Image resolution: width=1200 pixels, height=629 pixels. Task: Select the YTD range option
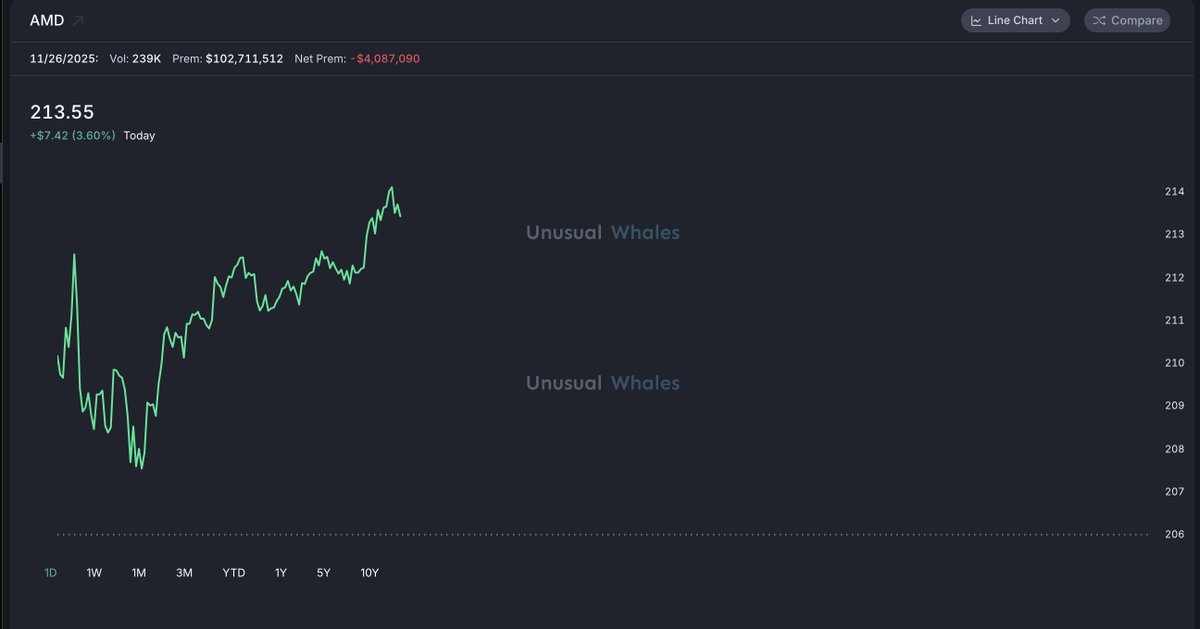click(233, 573)
